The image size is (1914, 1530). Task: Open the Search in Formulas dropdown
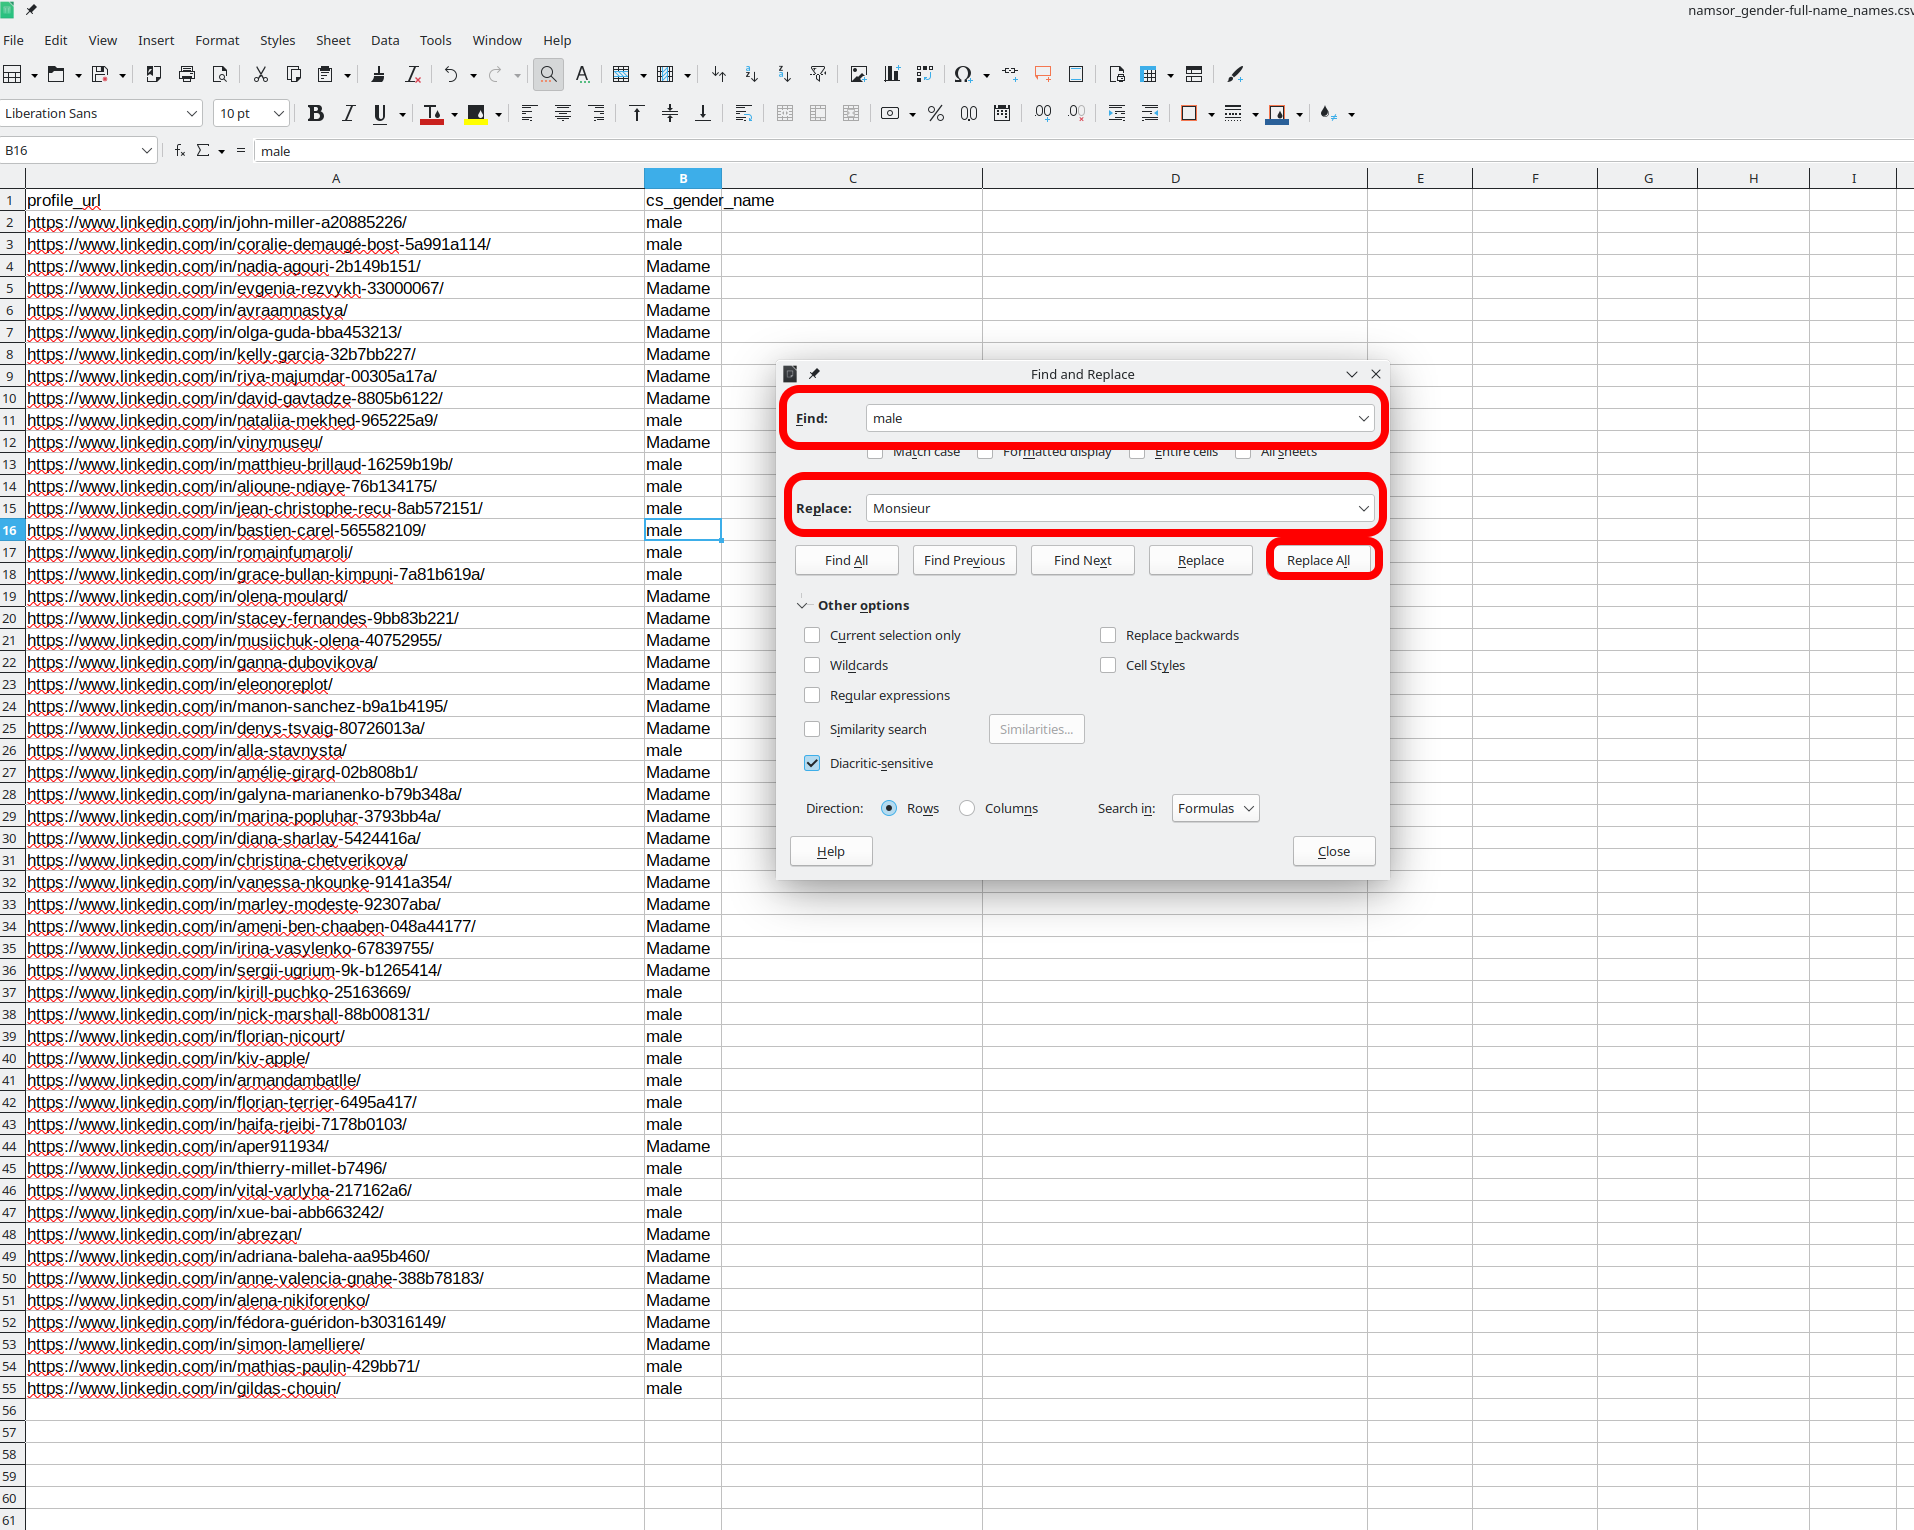[1216, 808]
